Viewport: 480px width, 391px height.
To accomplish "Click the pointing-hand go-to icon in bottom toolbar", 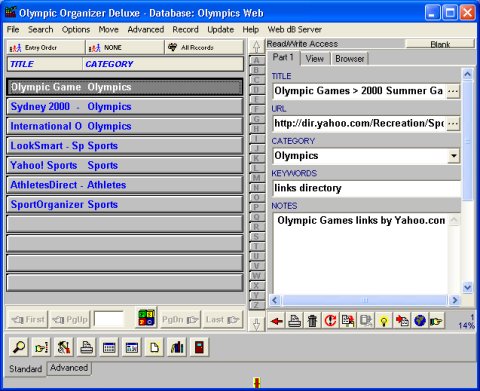I will pos(41,347).
